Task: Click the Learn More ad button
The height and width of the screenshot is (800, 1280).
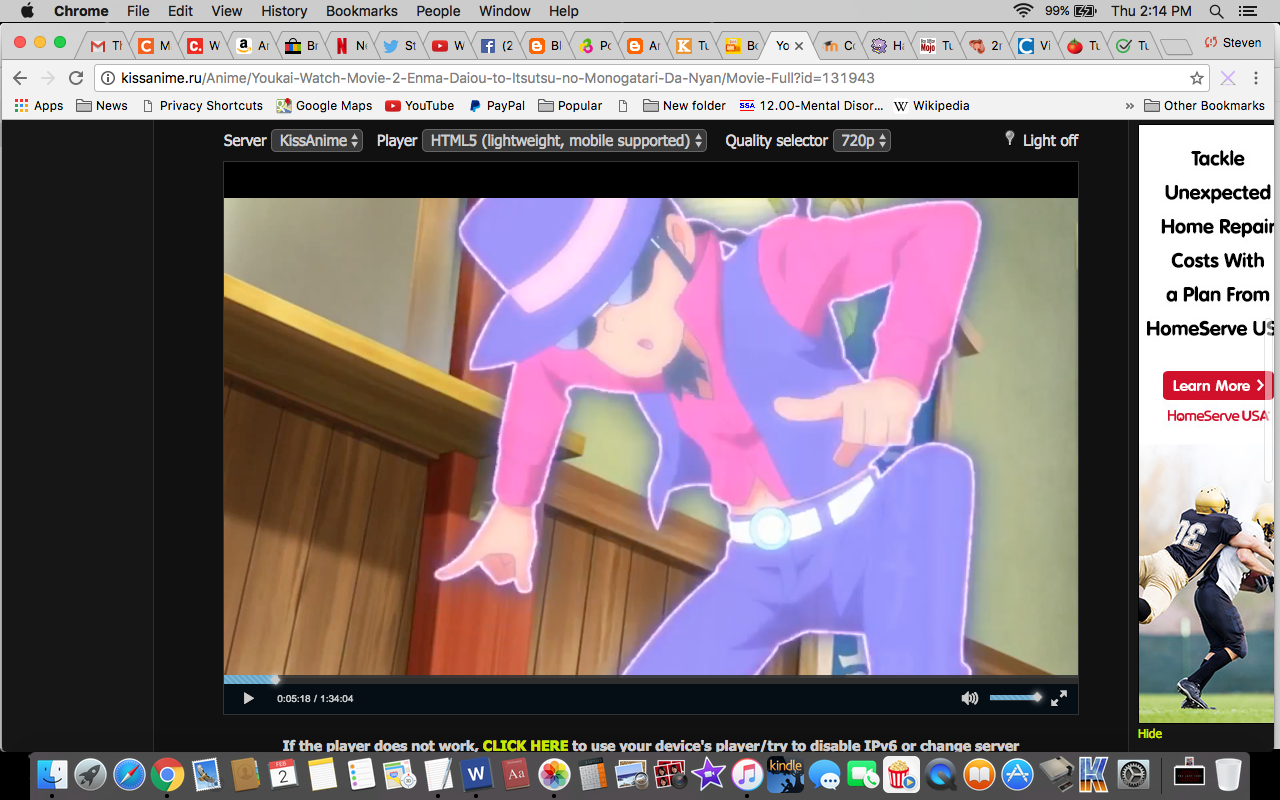Action: pyautogui.click(x=1217, y=386)
